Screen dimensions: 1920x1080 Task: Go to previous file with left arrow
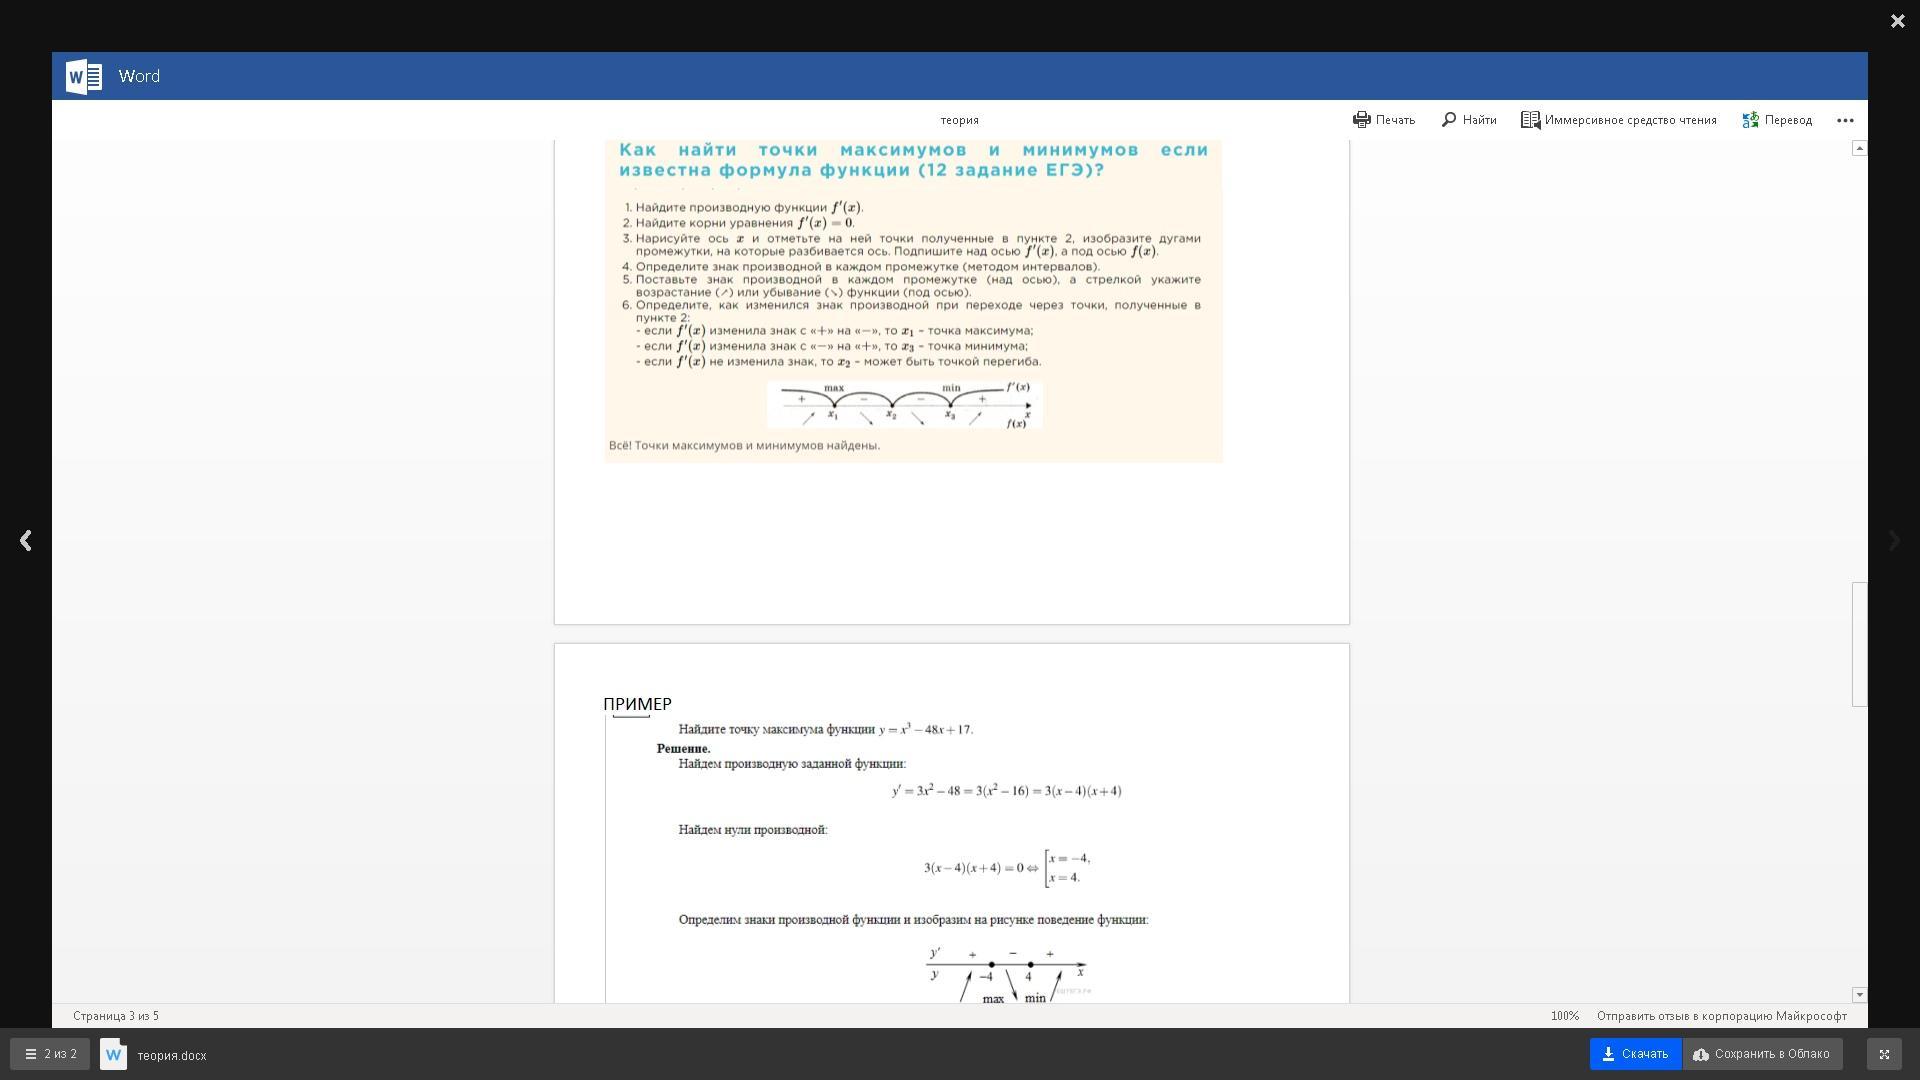[x=26, y=541]
